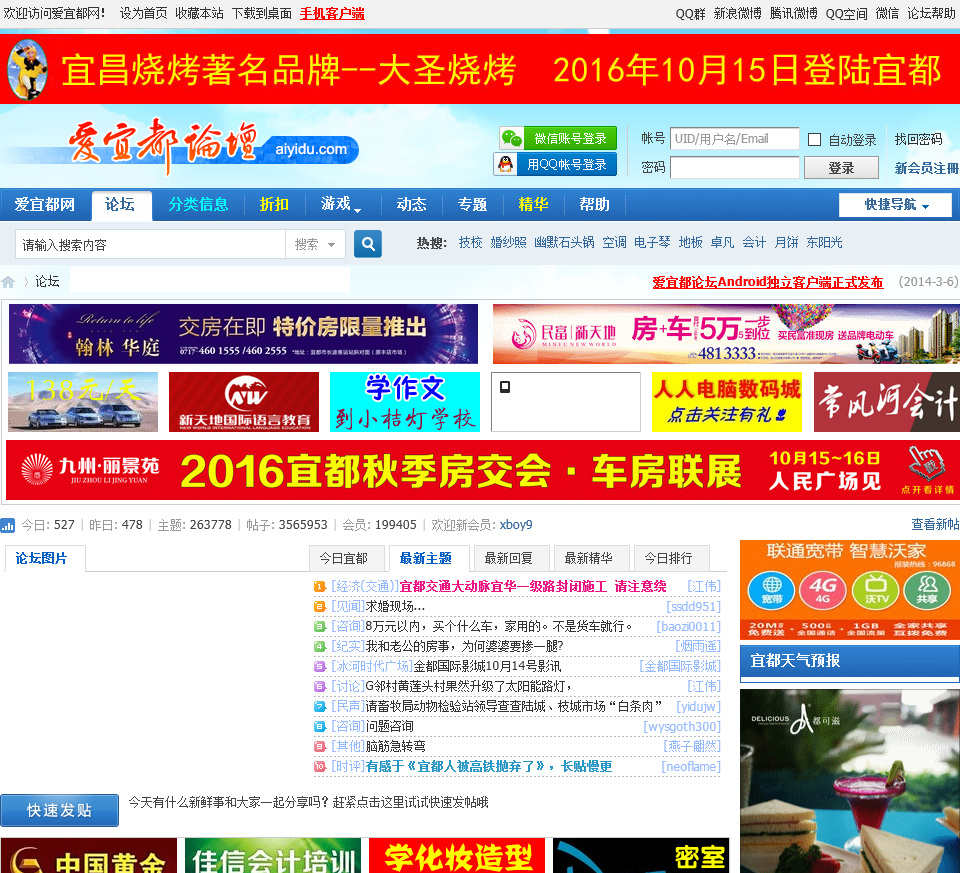Click 设为首页 link

tap(143, 13)
